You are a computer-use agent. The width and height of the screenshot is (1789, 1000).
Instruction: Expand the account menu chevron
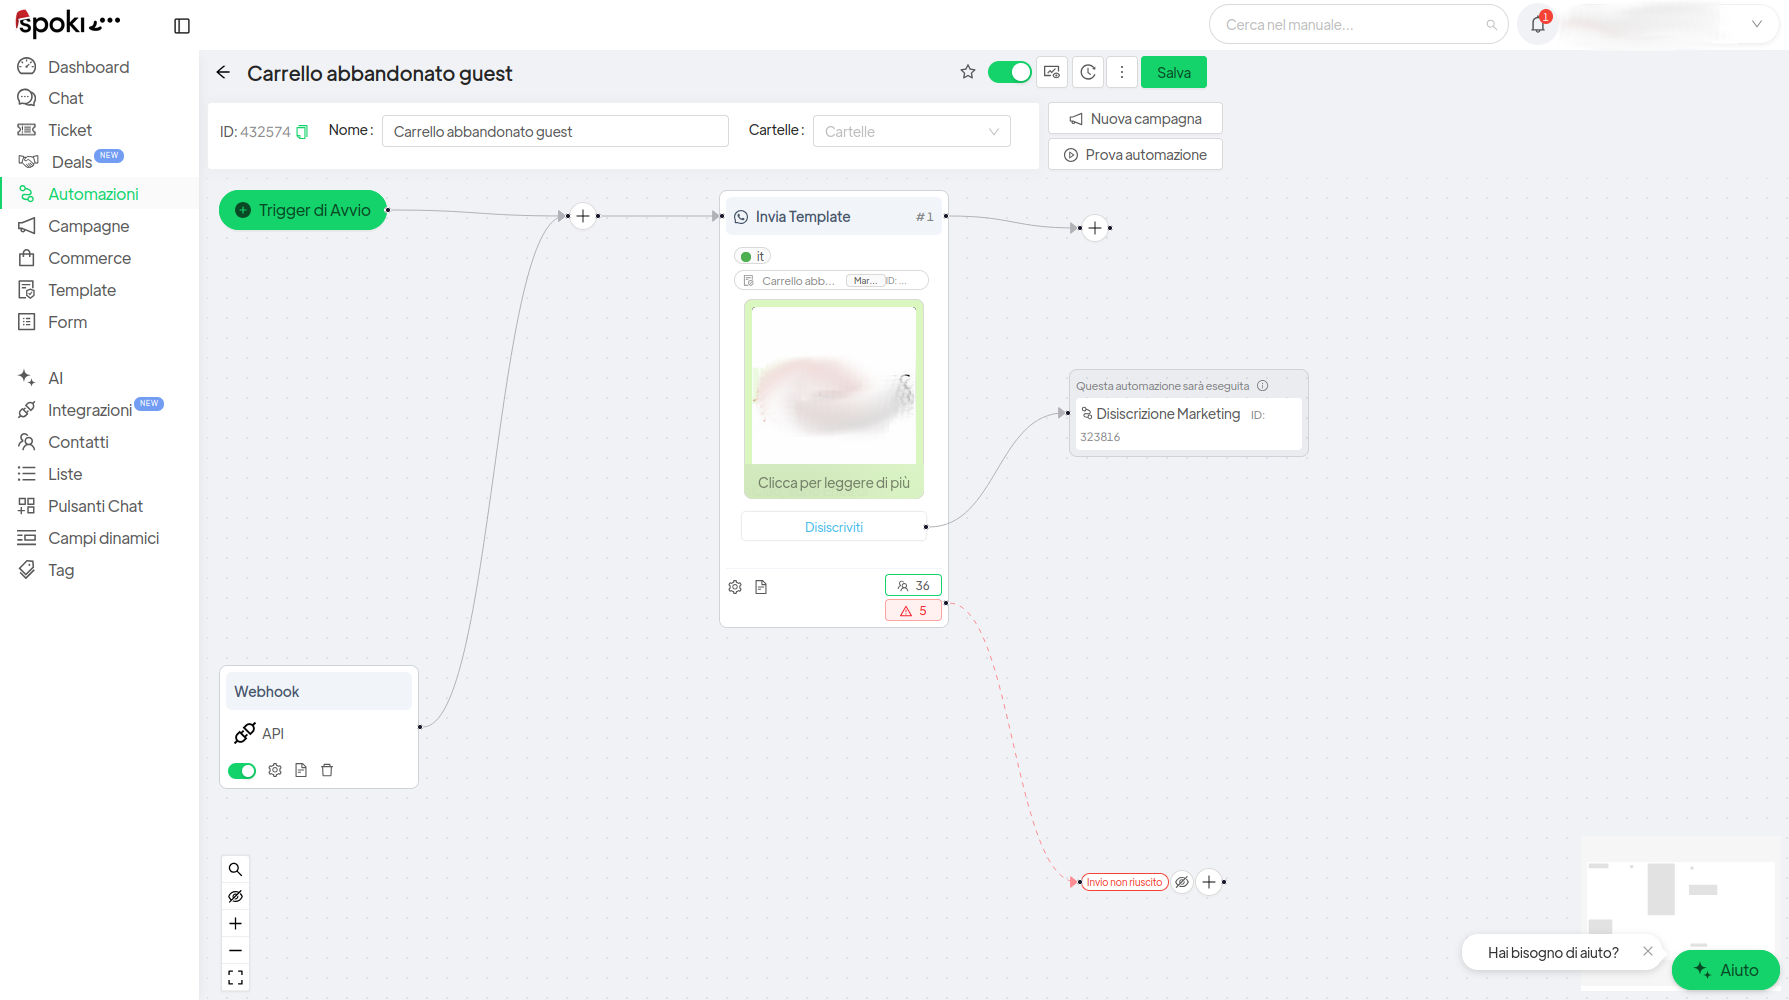tap(1756, 24)
